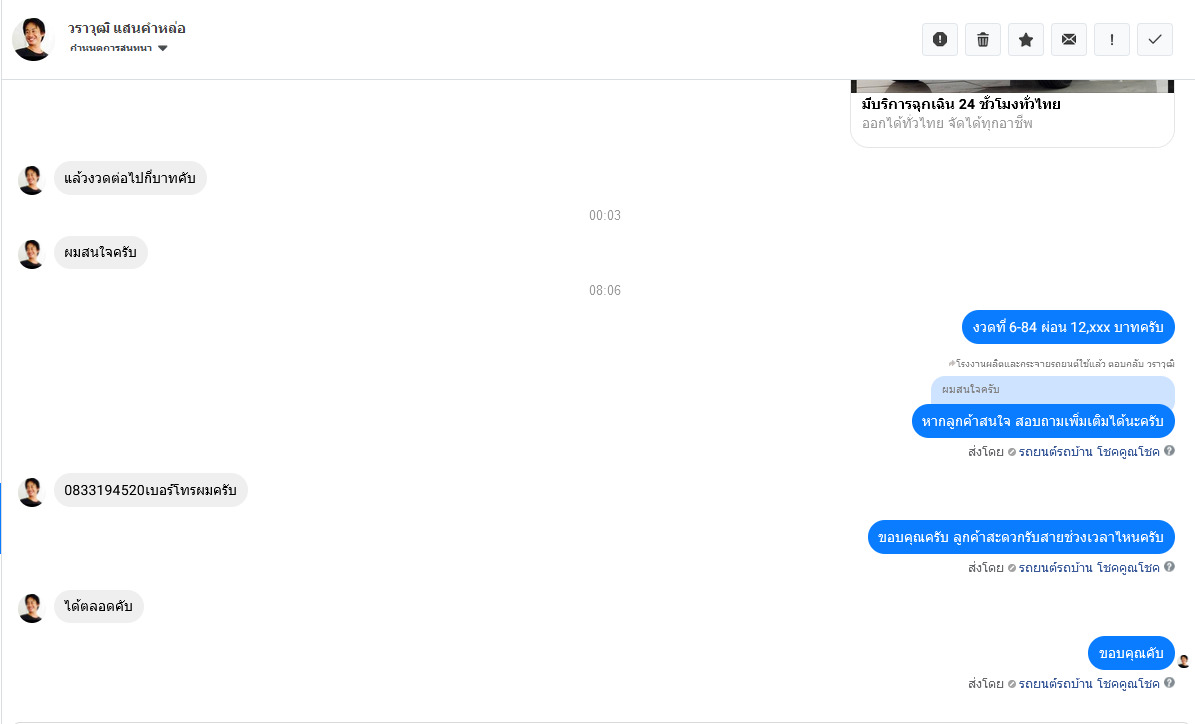The image size is (1195, 724).
Task: Open the contact name at the top
Action: pos(127,28)
